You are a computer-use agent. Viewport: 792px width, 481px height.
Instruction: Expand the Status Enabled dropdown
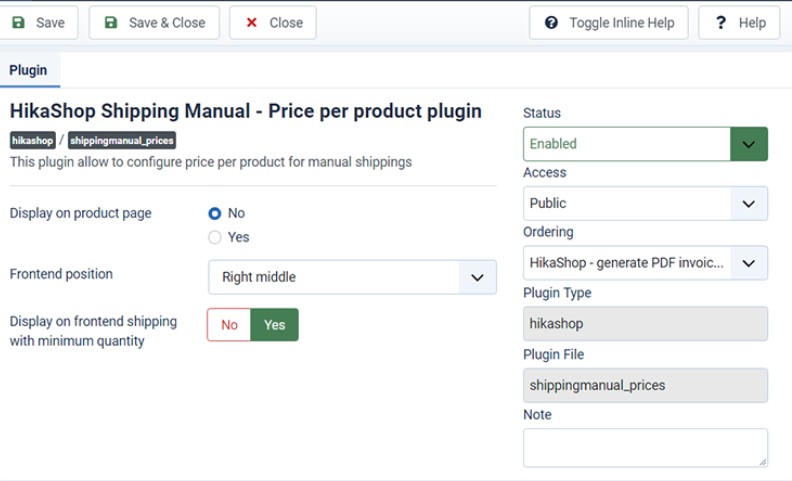tap(749, 144)
